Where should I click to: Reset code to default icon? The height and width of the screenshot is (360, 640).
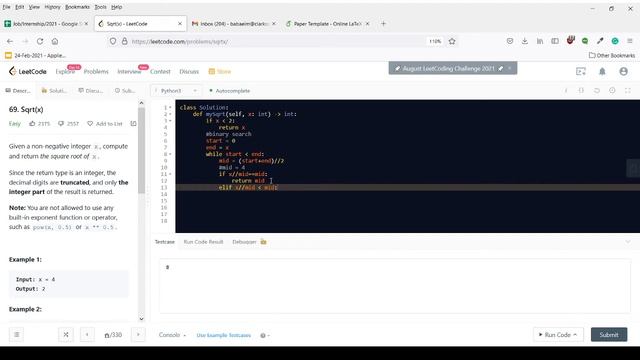click(x=597, y=91)
